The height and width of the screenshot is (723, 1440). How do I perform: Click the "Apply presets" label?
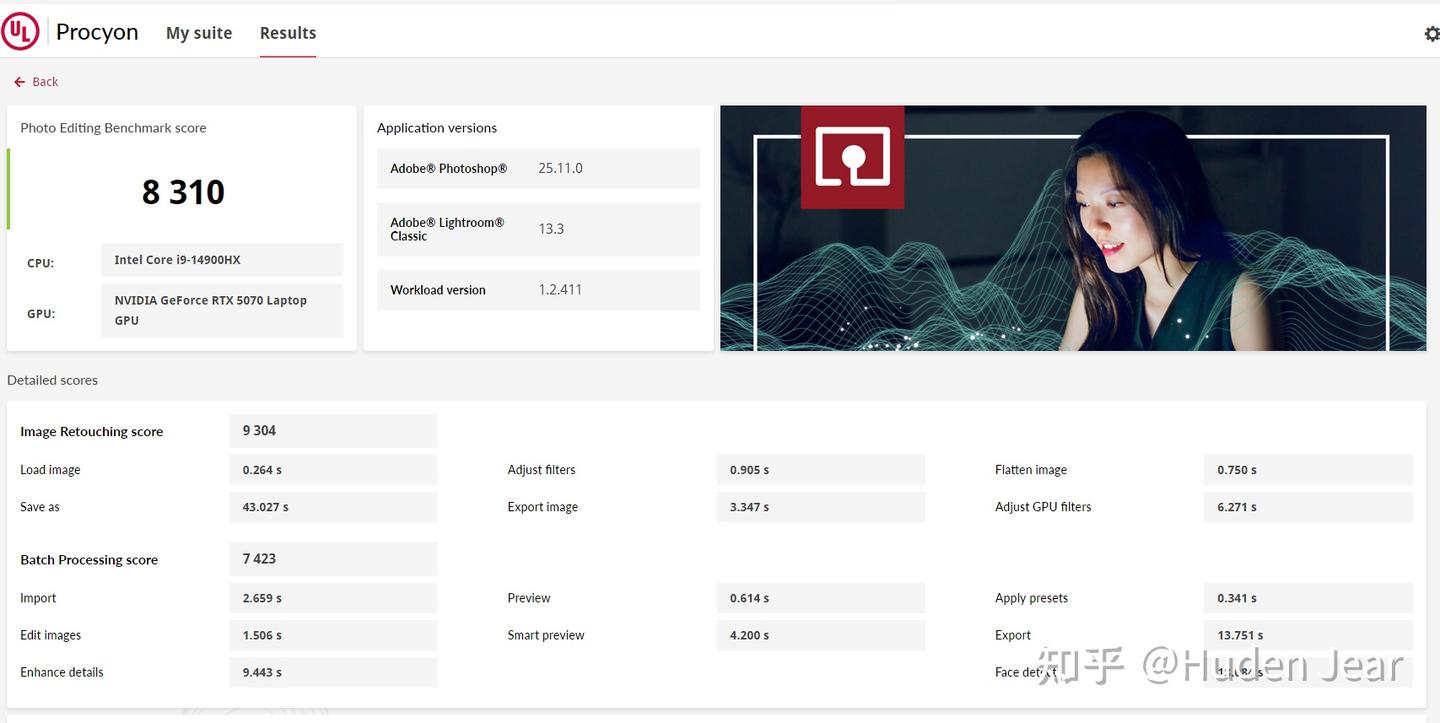[x=1031, y=598]
